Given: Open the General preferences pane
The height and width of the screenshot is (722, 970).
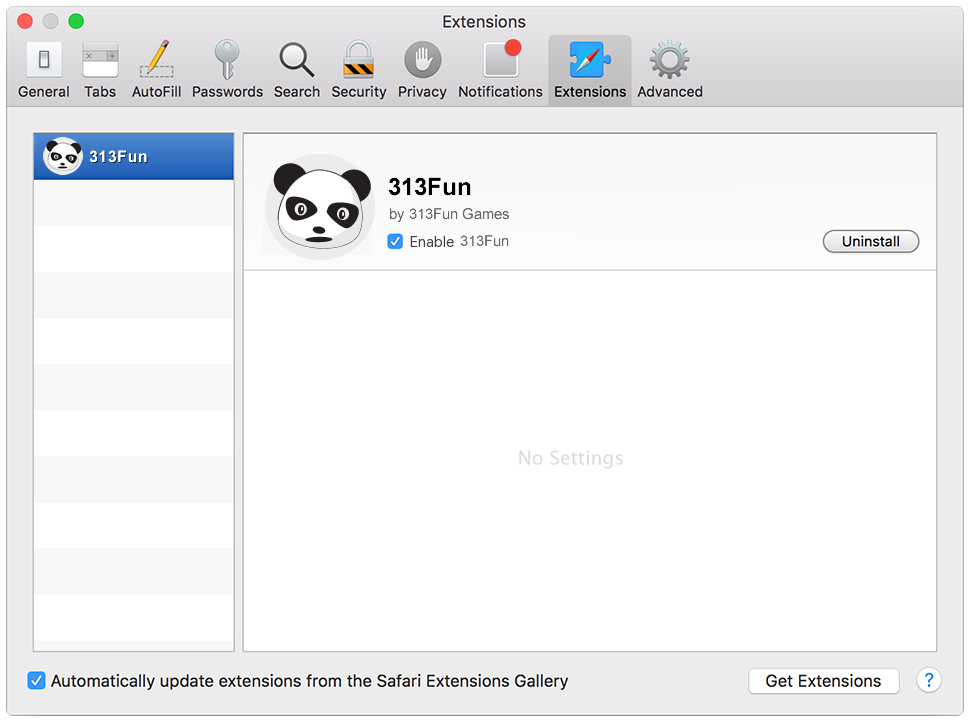Looking at the screenshot, I should click(43, 69).
